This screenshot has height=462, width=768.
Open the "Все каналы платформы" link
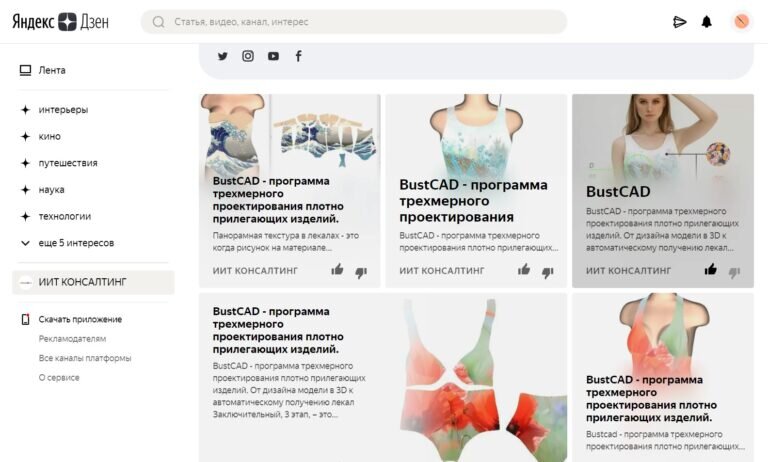click(x=85, y=358)
